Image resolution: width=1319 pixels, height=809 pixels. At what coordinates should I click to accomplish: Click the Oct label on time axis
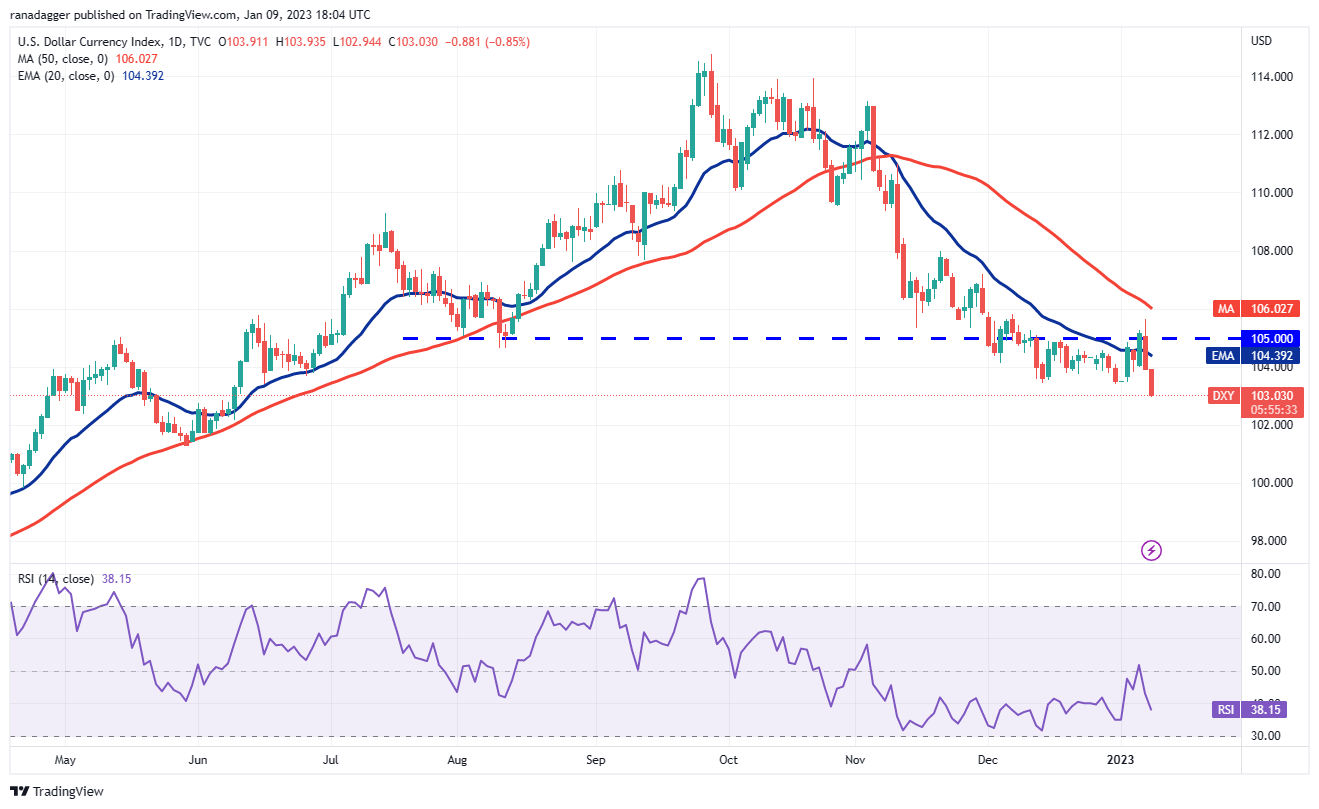[x=728, y=760]
